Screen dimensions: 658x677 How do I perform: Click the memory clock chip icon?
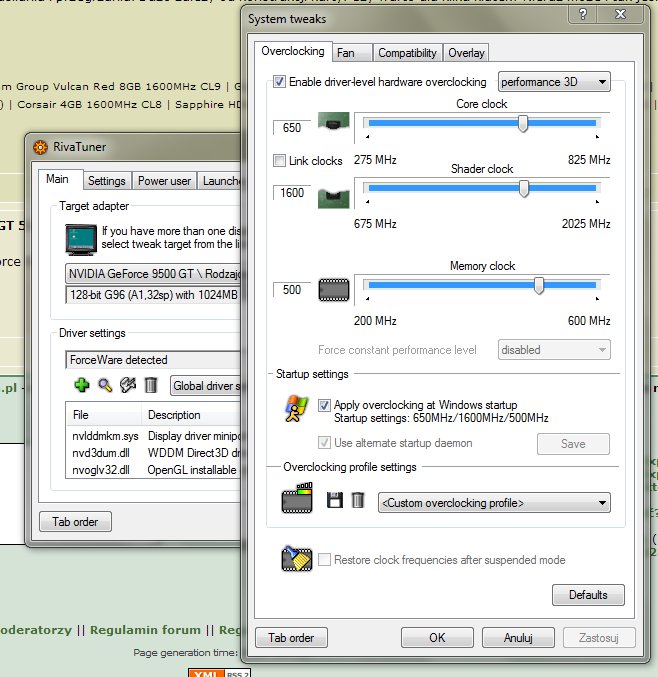coord(334,290)
